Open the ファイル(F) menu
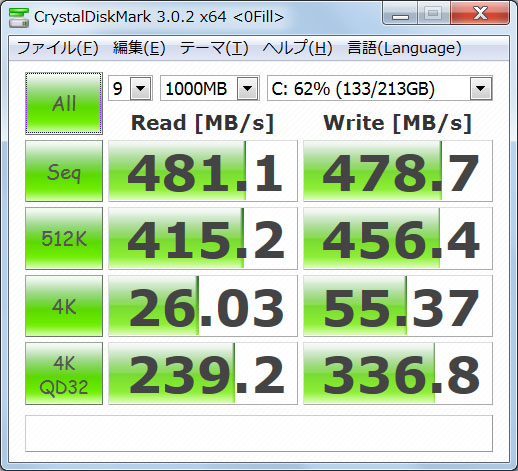This screenshot has height=471, width=518. tap(57, 48)
